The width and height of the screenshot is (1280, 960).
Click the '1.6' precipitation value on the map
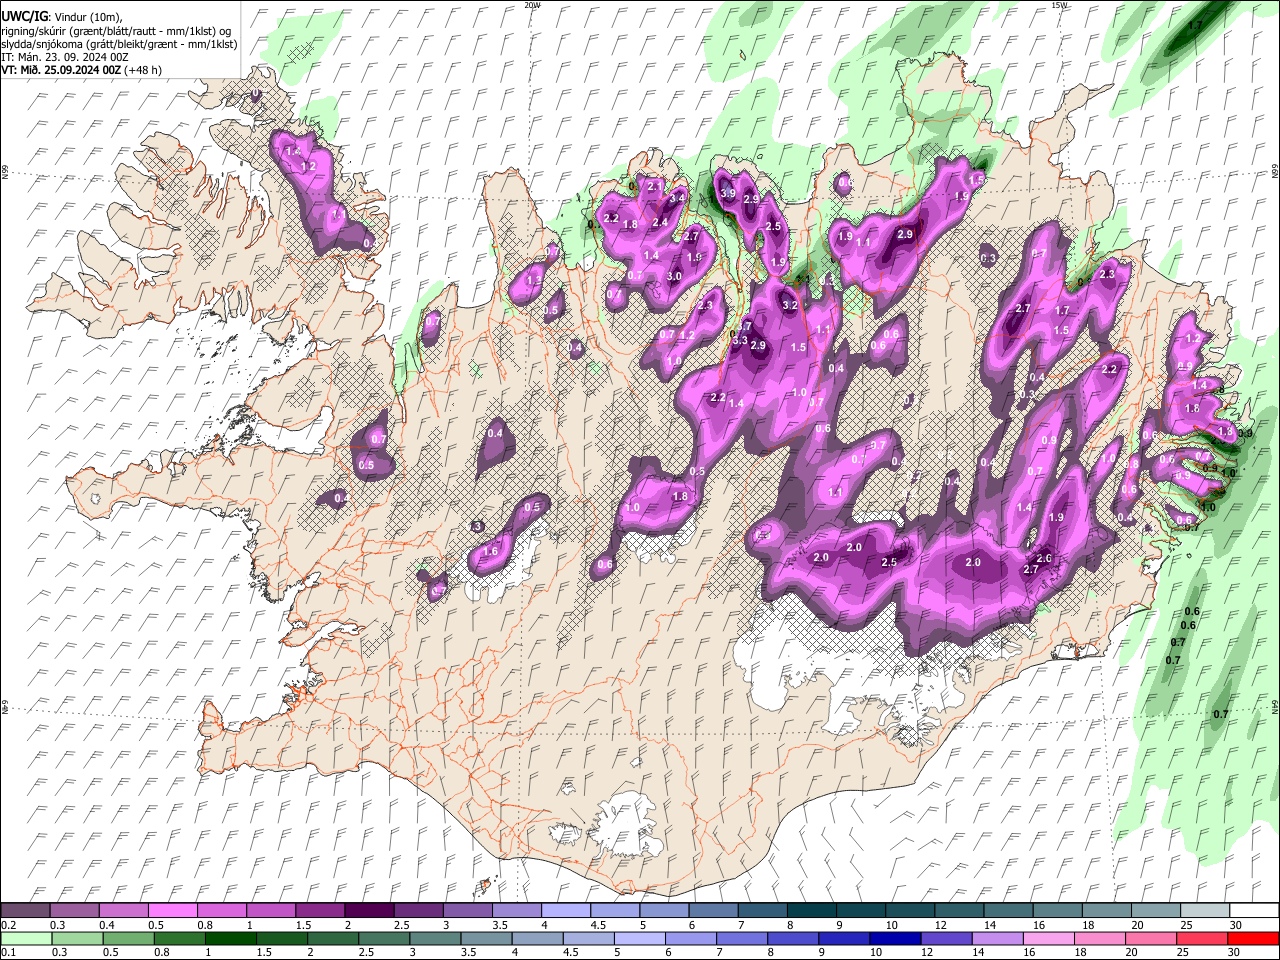490,551
